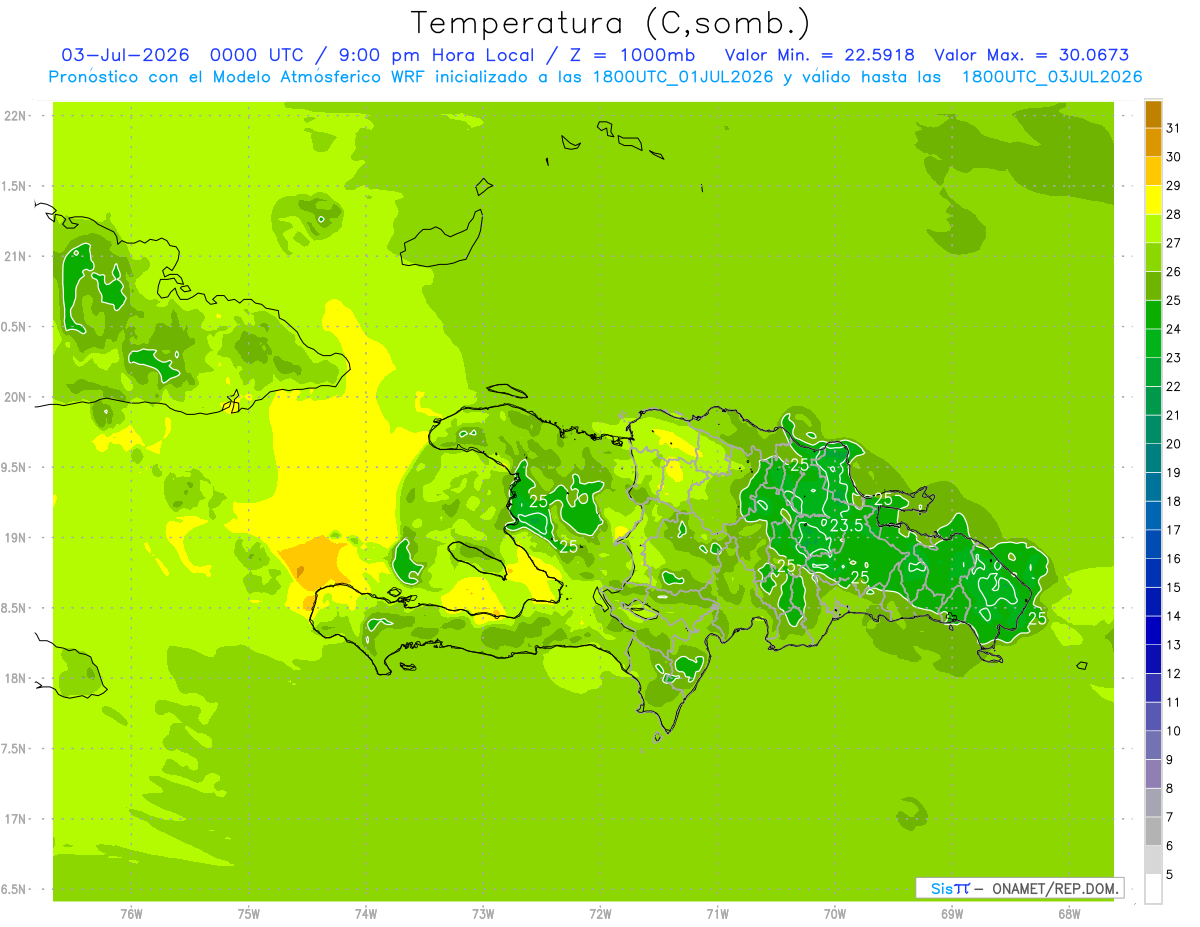The height and width of the screenshot is (927, 1200).
Task: Pick the legend color band between 24 and 25
Action: coord(1153,315)
